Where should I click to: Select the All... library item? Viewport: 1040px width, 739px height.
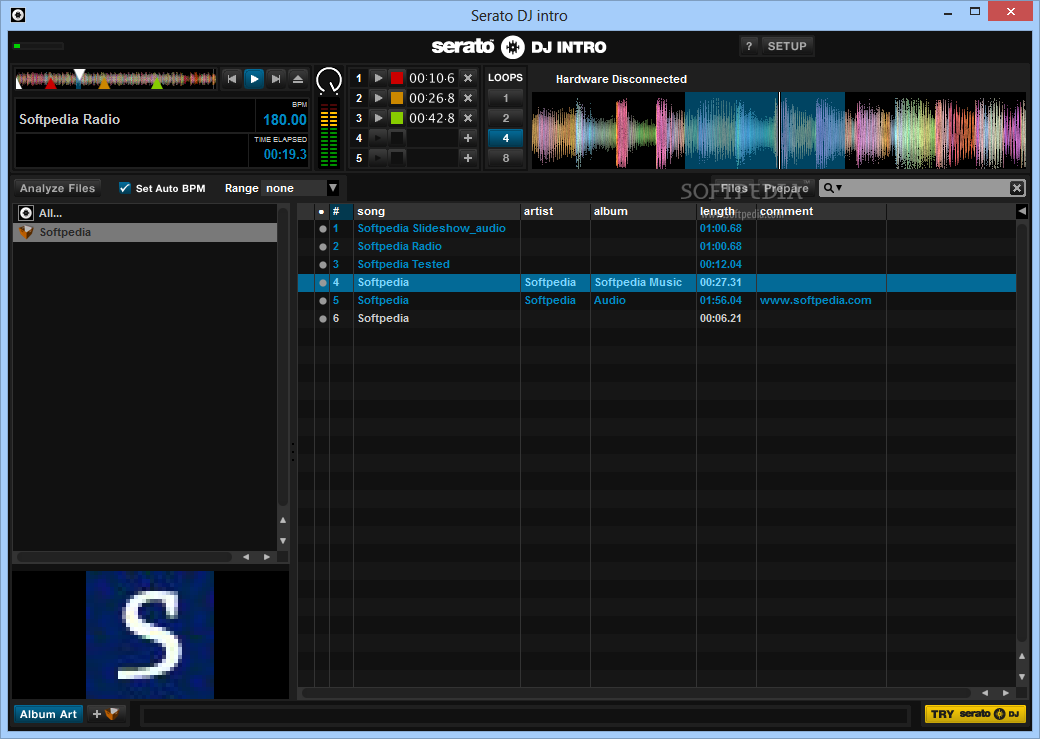pyautogui.click(x=145, y=213)
